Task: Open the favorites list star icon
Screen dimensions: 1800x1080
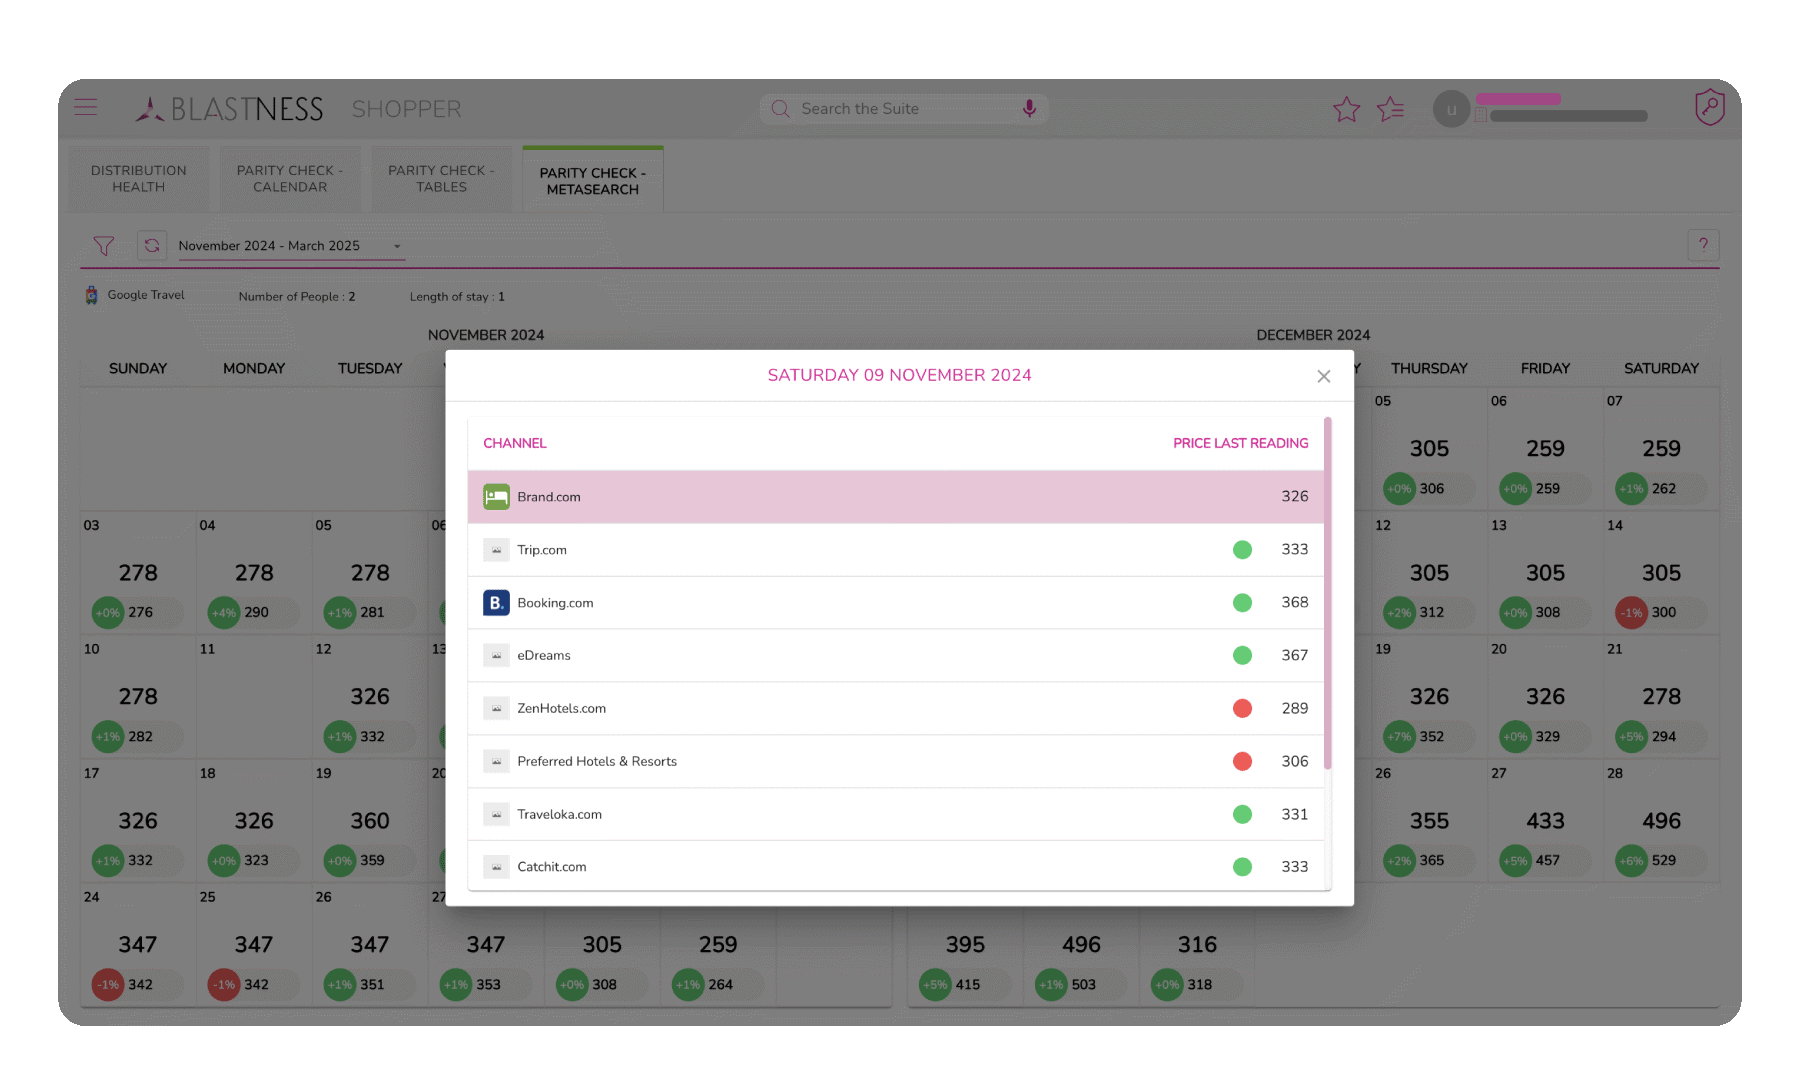Action: tap(1391, 109)
